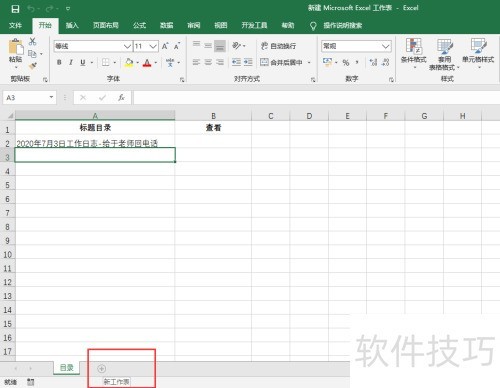The width and height of the screenshot is (500, 388).
Task: Select the Format Painter brush
Action: 33,66
